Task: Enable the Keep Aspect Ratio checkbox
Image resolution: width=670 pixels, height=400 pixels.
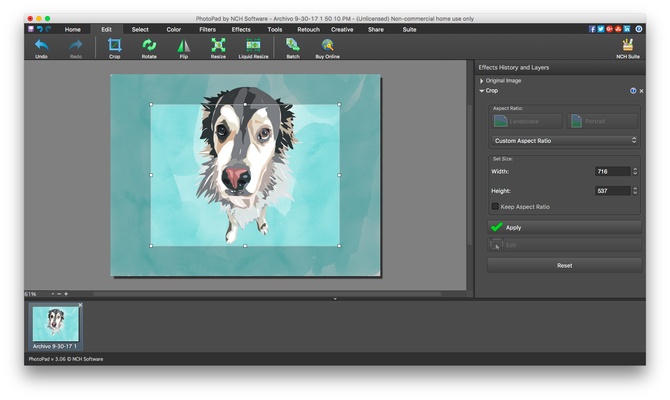Action: pos(495,206)
